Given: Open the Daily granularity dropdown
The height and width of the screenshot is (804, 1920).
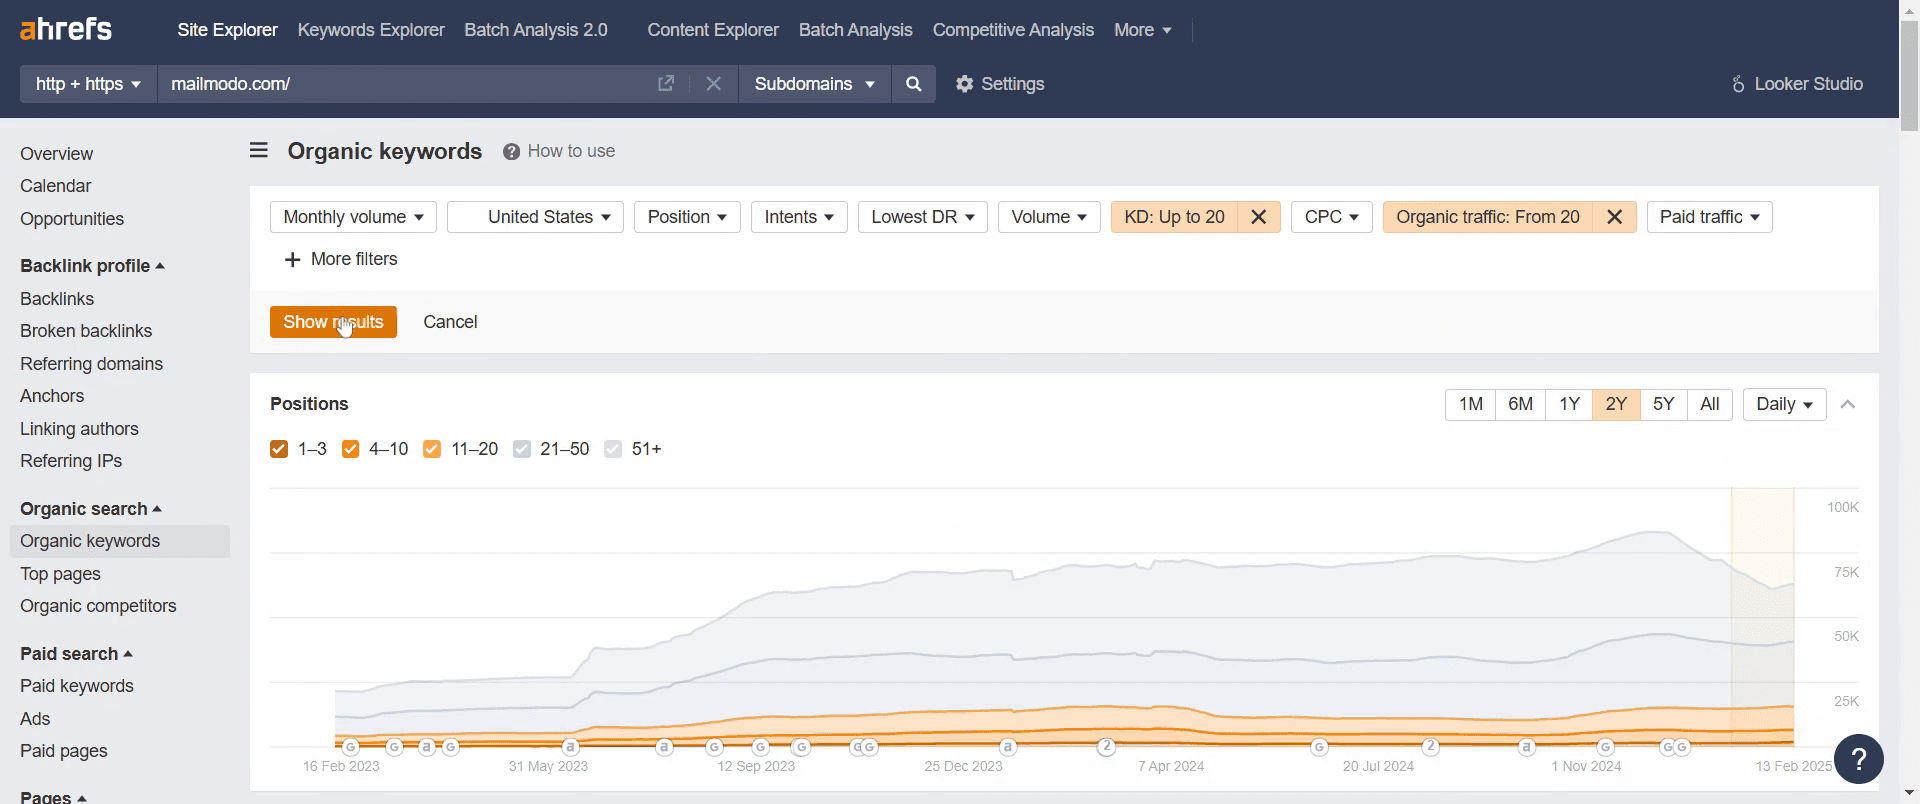Looking at the screenshot, I should tap(1784, 404).
